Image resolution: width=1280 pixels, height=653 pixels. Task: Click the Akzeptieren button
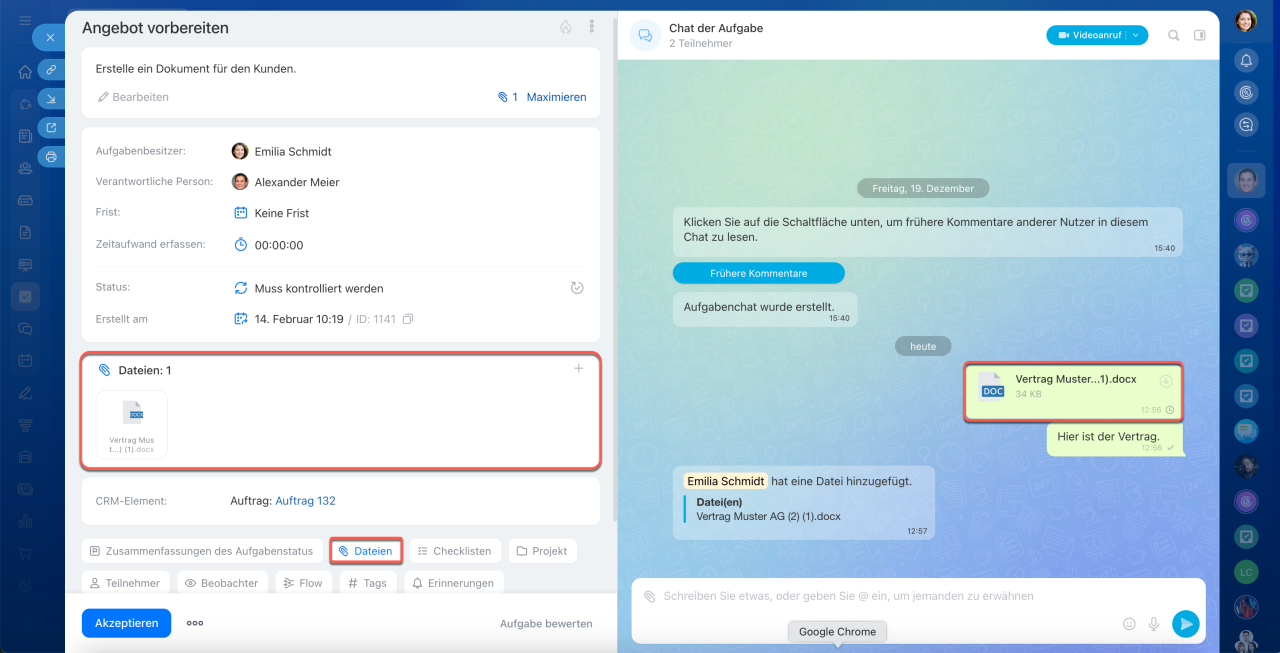(127, 623)
